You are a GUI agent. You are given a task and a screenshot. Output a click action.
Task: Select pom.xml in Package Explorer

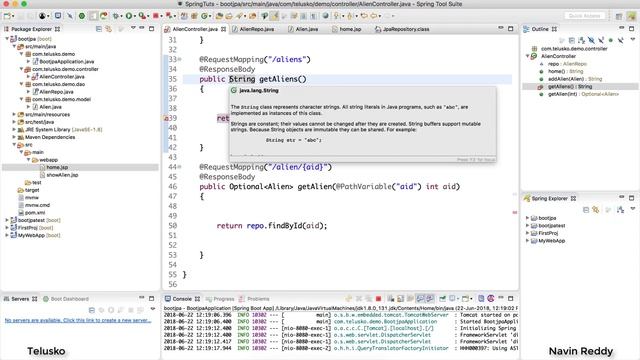(35, 213)
